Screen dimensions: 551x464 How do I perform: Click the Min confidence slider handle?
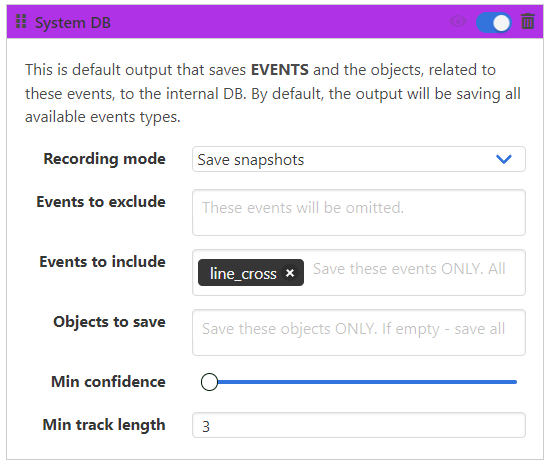(209, 382)
